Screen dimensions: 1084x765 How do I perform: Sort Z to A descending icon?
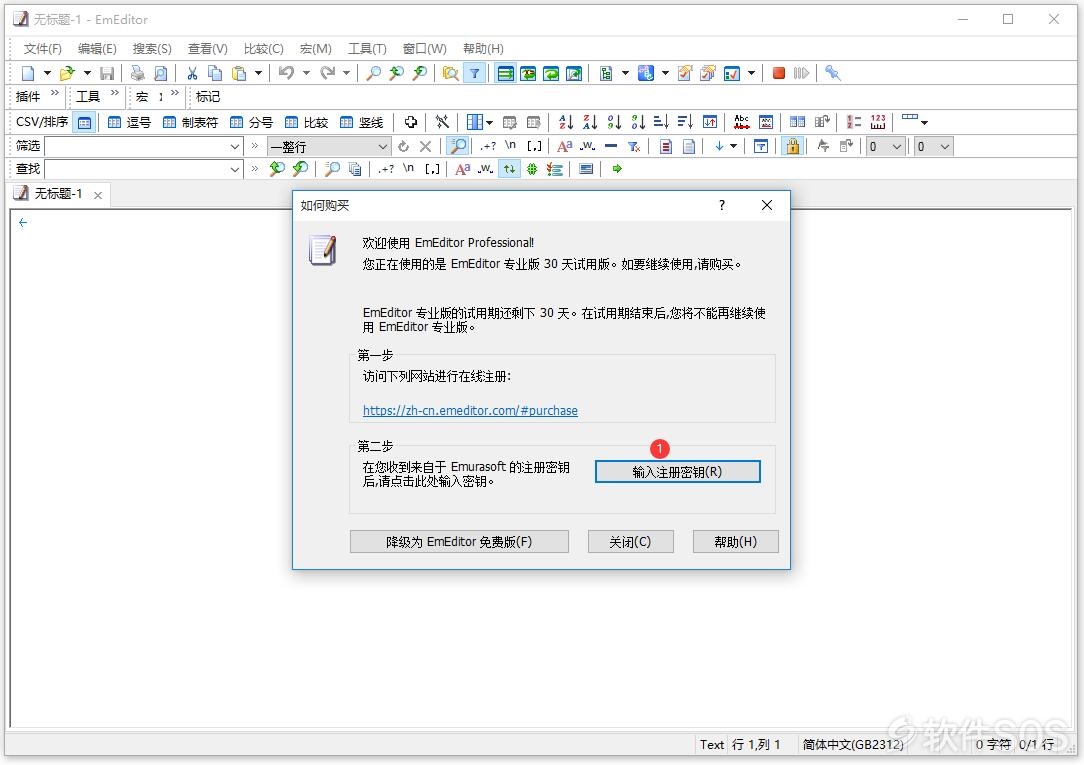click(x=590, y=122)
